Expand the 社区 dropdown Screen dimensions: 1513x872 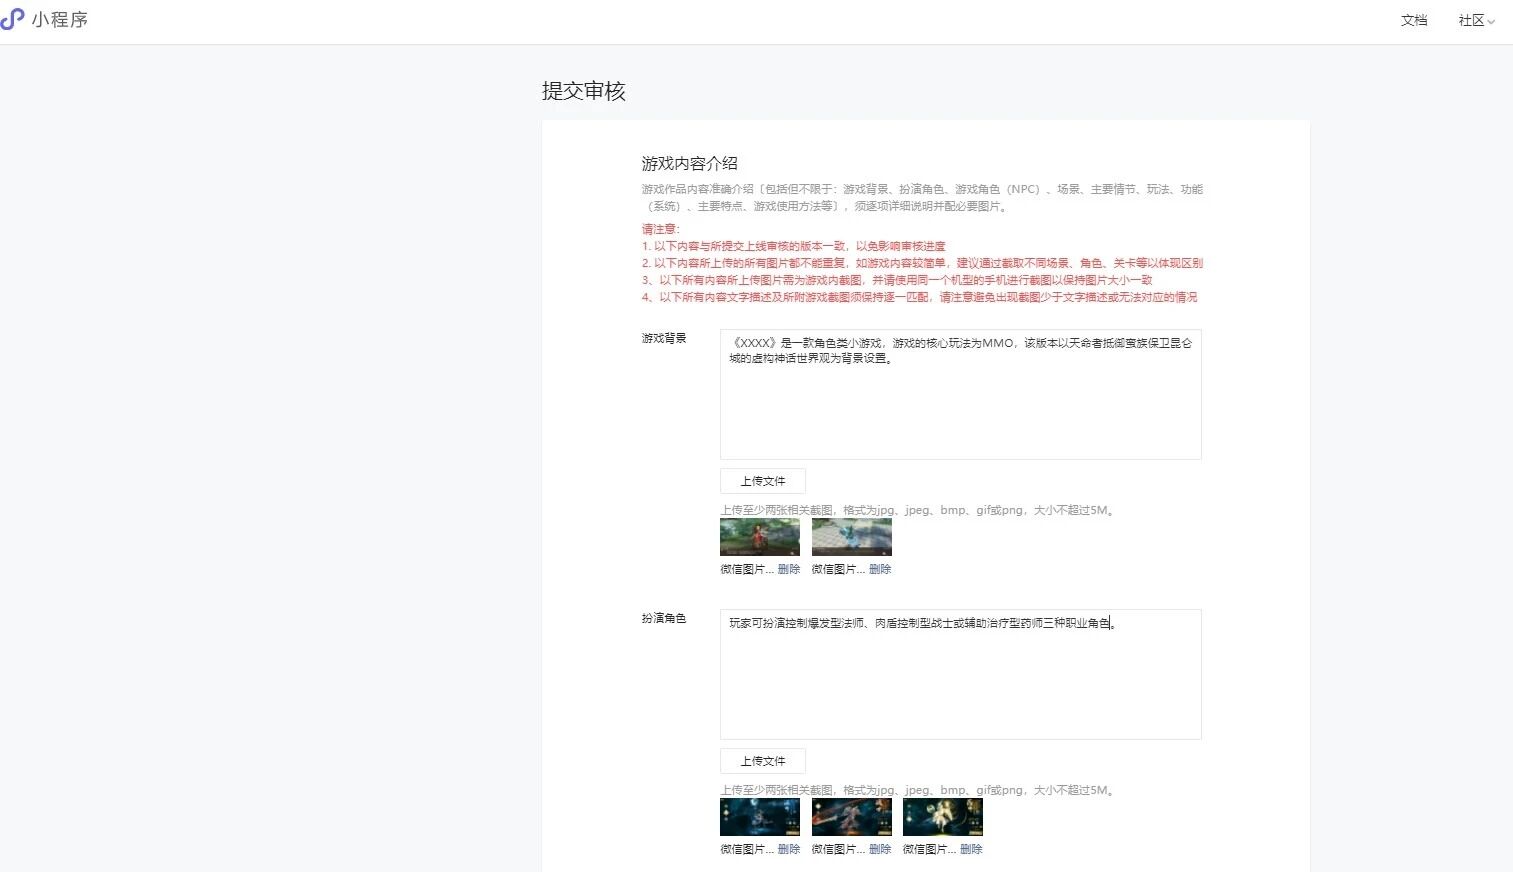(x=1476, y=20)
